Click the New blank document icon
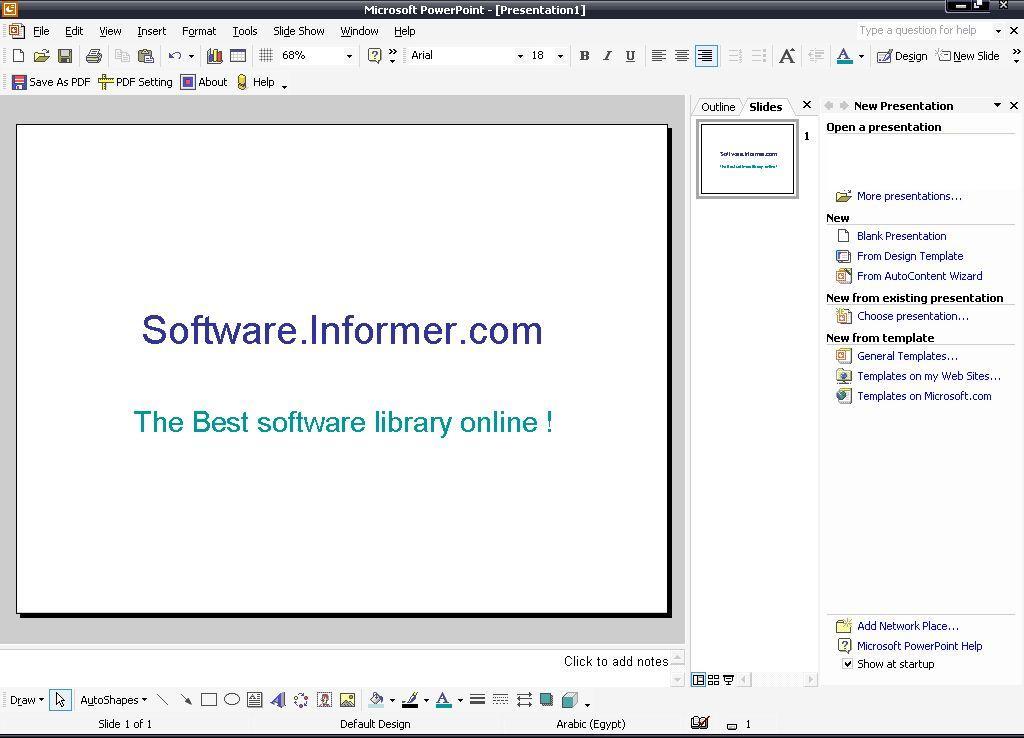The width and height of the screenshot is (1024, 738). click(18, 56)
